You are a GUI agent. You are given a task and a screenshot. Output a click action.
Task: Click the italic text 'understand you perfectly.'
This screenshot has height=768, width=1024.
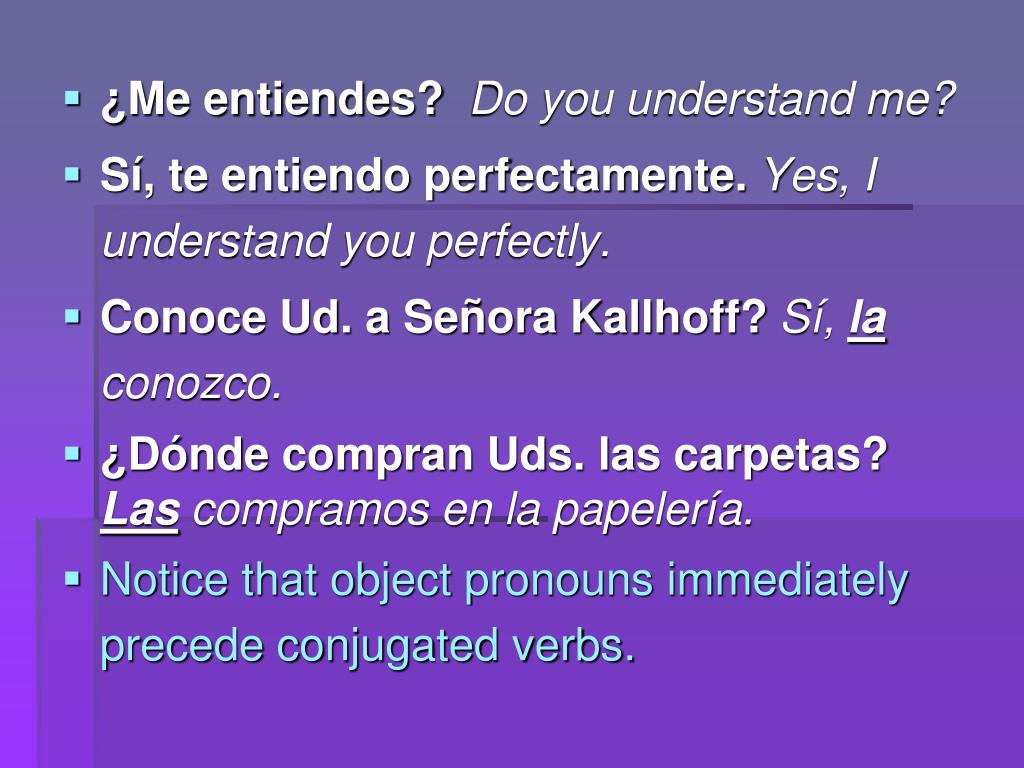click(x=357, y=243)
